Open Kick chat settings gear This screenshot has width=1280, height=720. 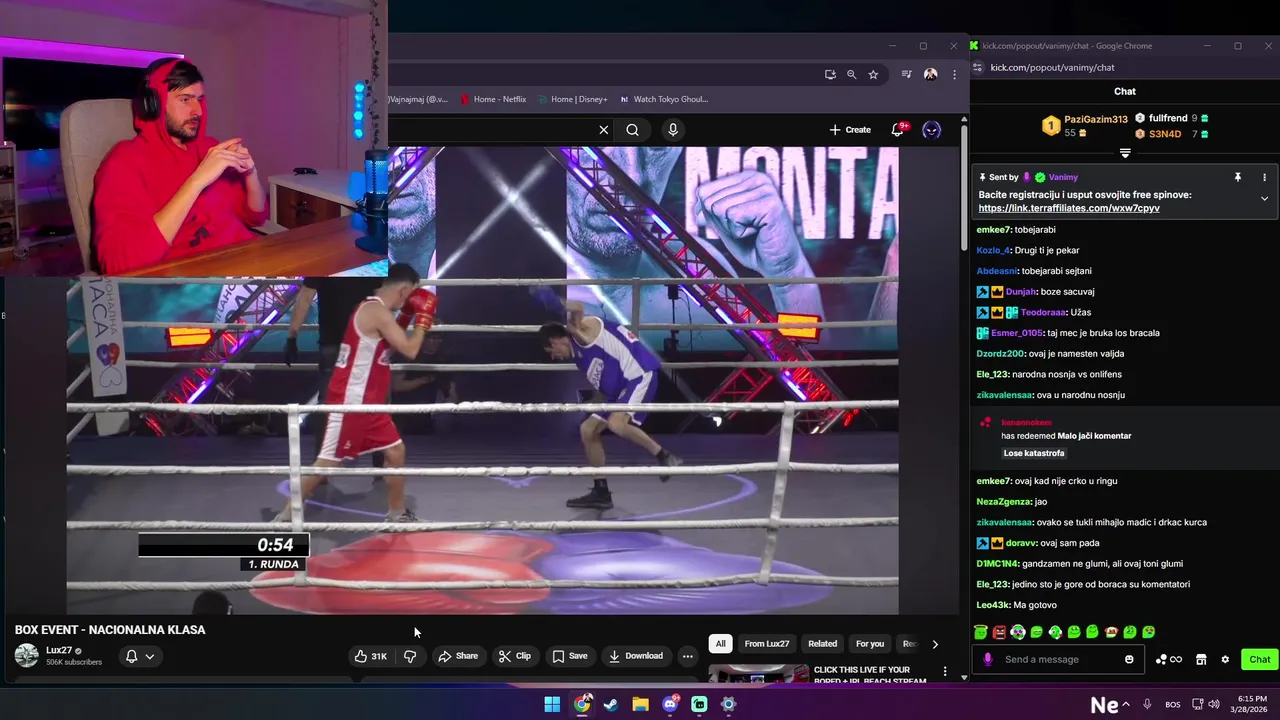click(1225, 659)
